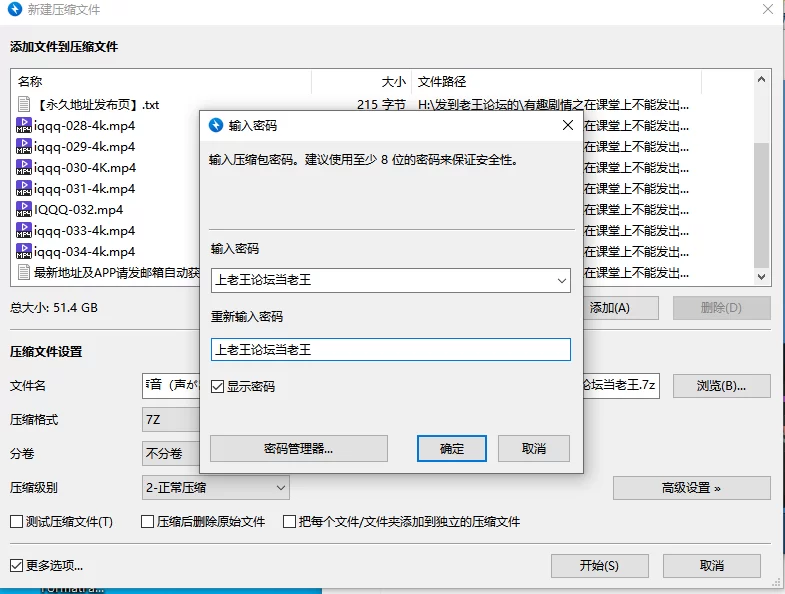
Task: Close the 新建压缩文件 main window
Action: (767, 9)
